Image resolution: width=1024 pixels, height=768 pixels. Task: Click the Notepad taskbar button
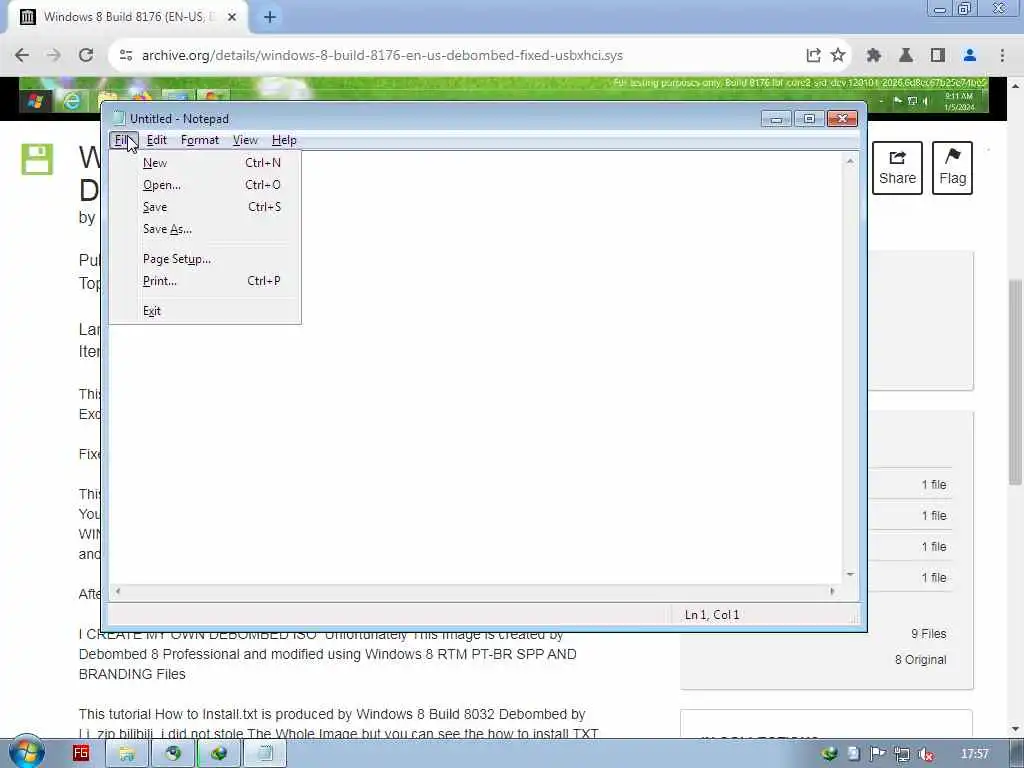click(x=264, y=754)
